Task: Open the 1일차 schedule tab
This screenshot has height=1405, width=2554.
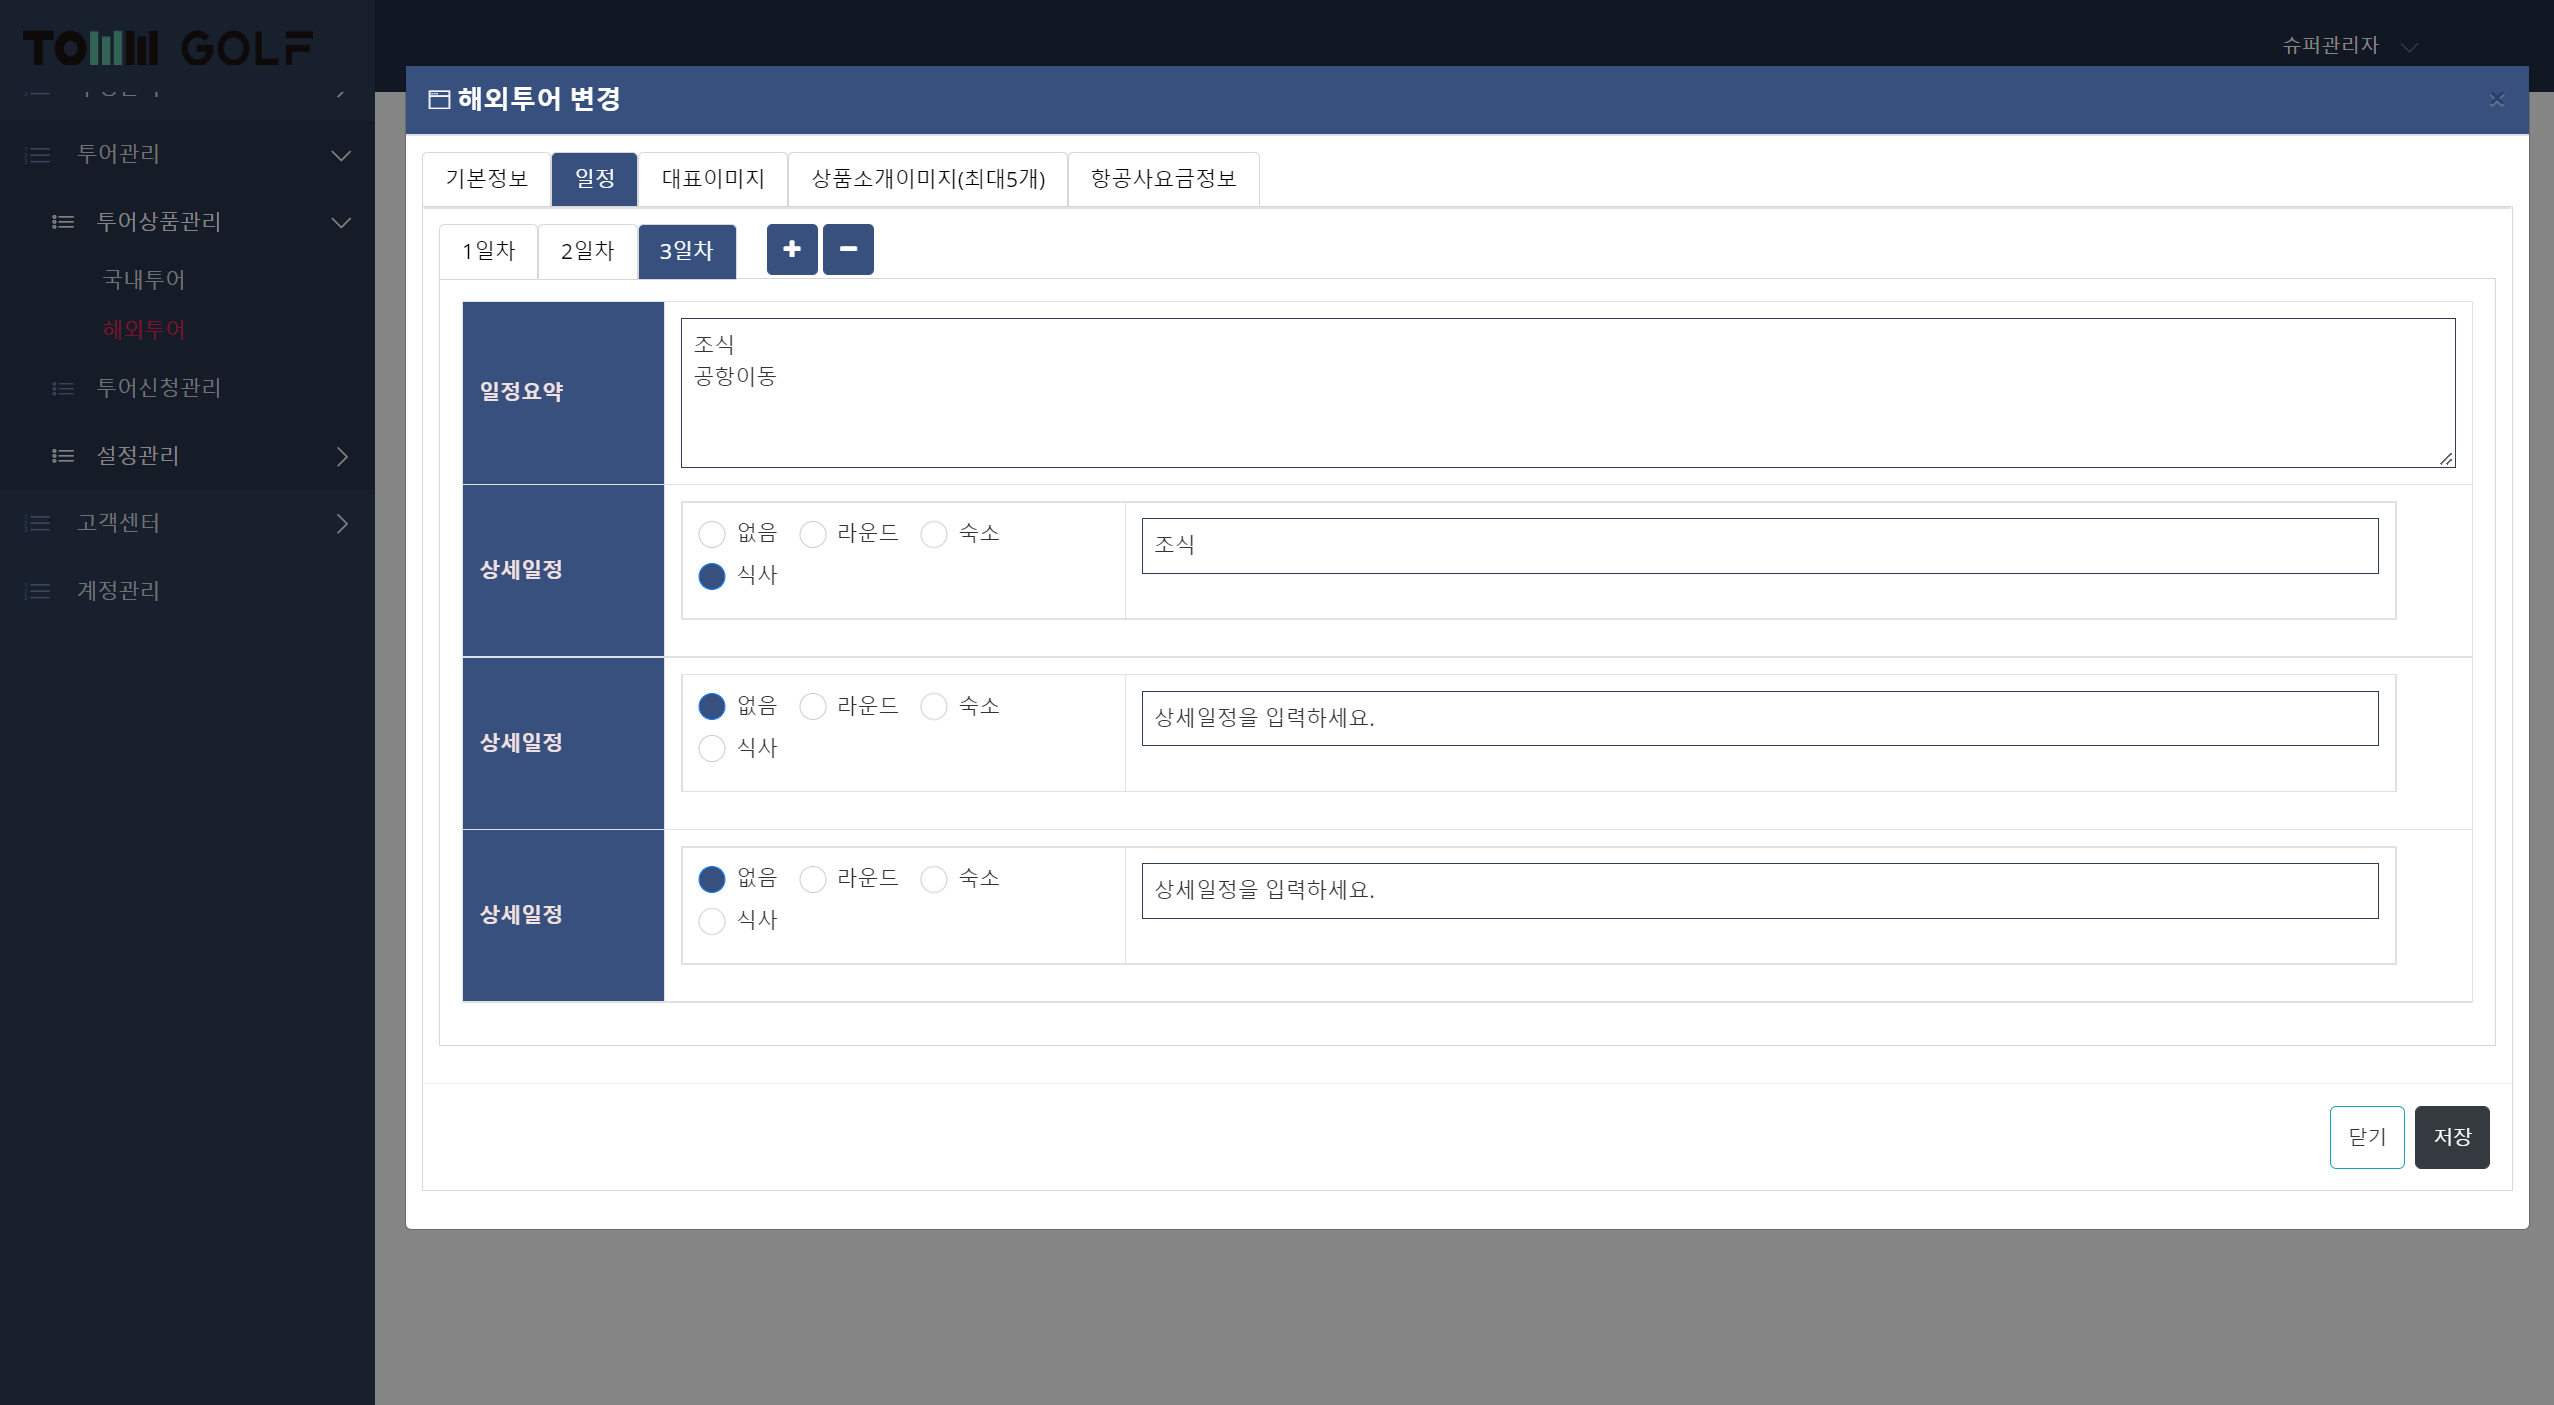Action: coord(488,251)
